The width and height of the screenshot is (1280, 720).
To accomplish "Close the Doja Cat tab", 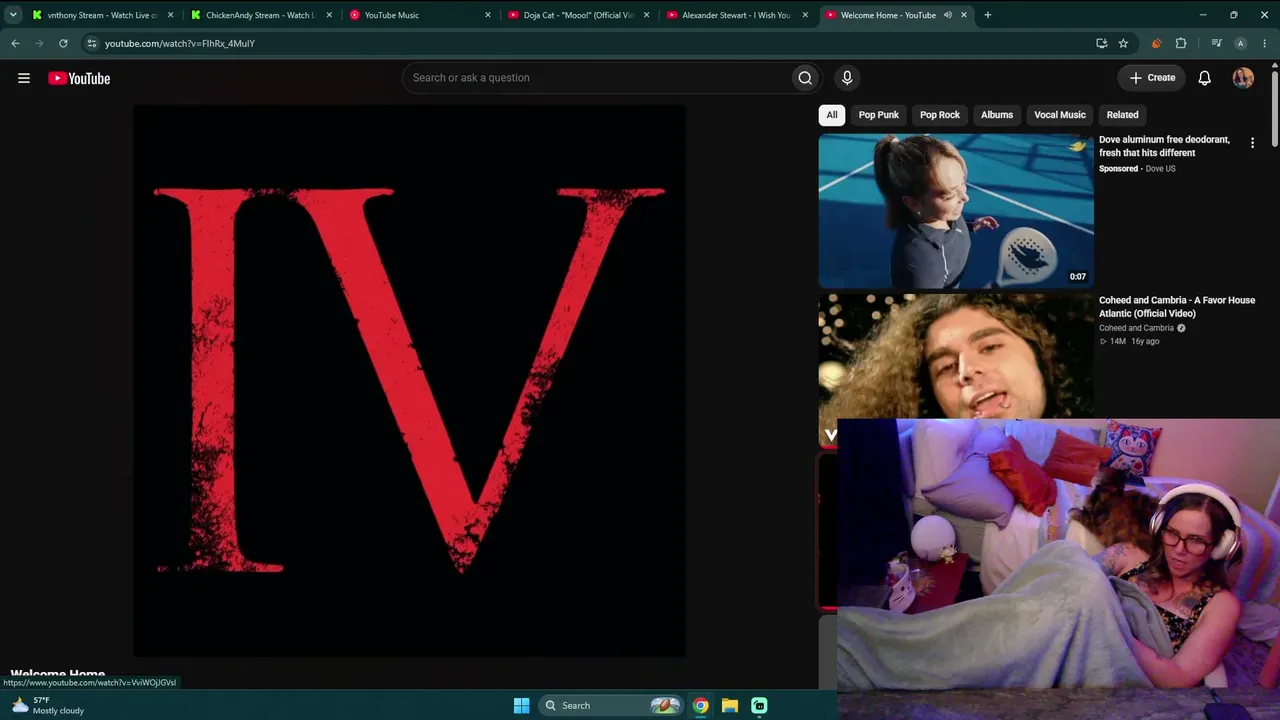I will pos(647,15).
